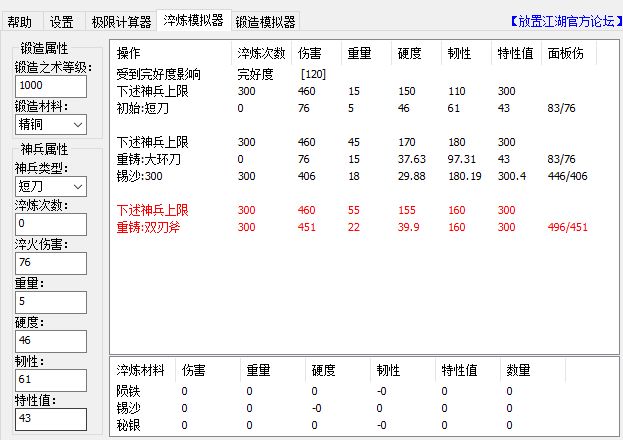Screen dimensions: 623x440
Task: Expand the 锻造材料 dropdown showing 精铜
Action: (51, 124)
